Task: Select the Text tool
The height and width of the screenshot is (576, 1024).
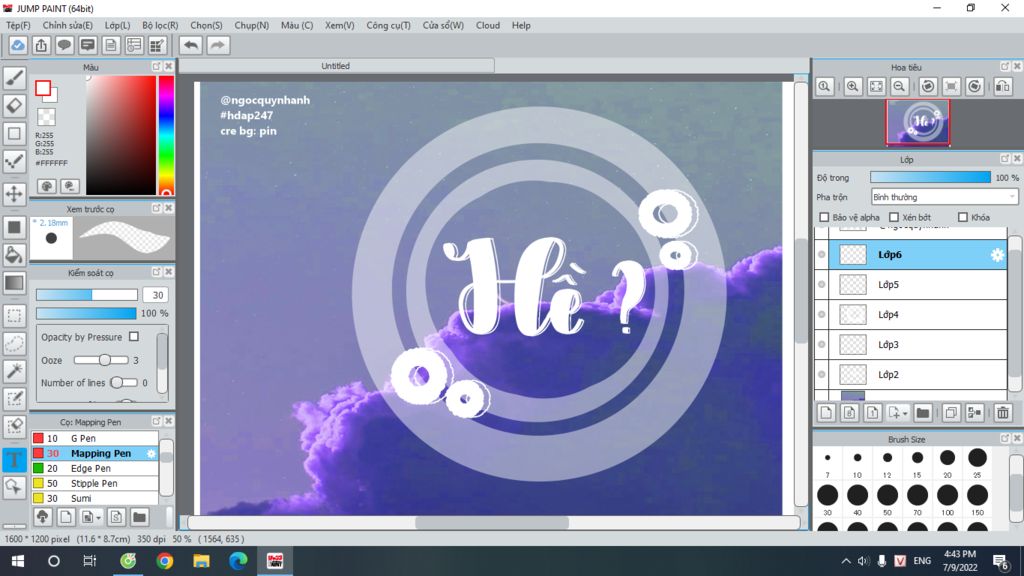Action: click(x=14, y=459)
